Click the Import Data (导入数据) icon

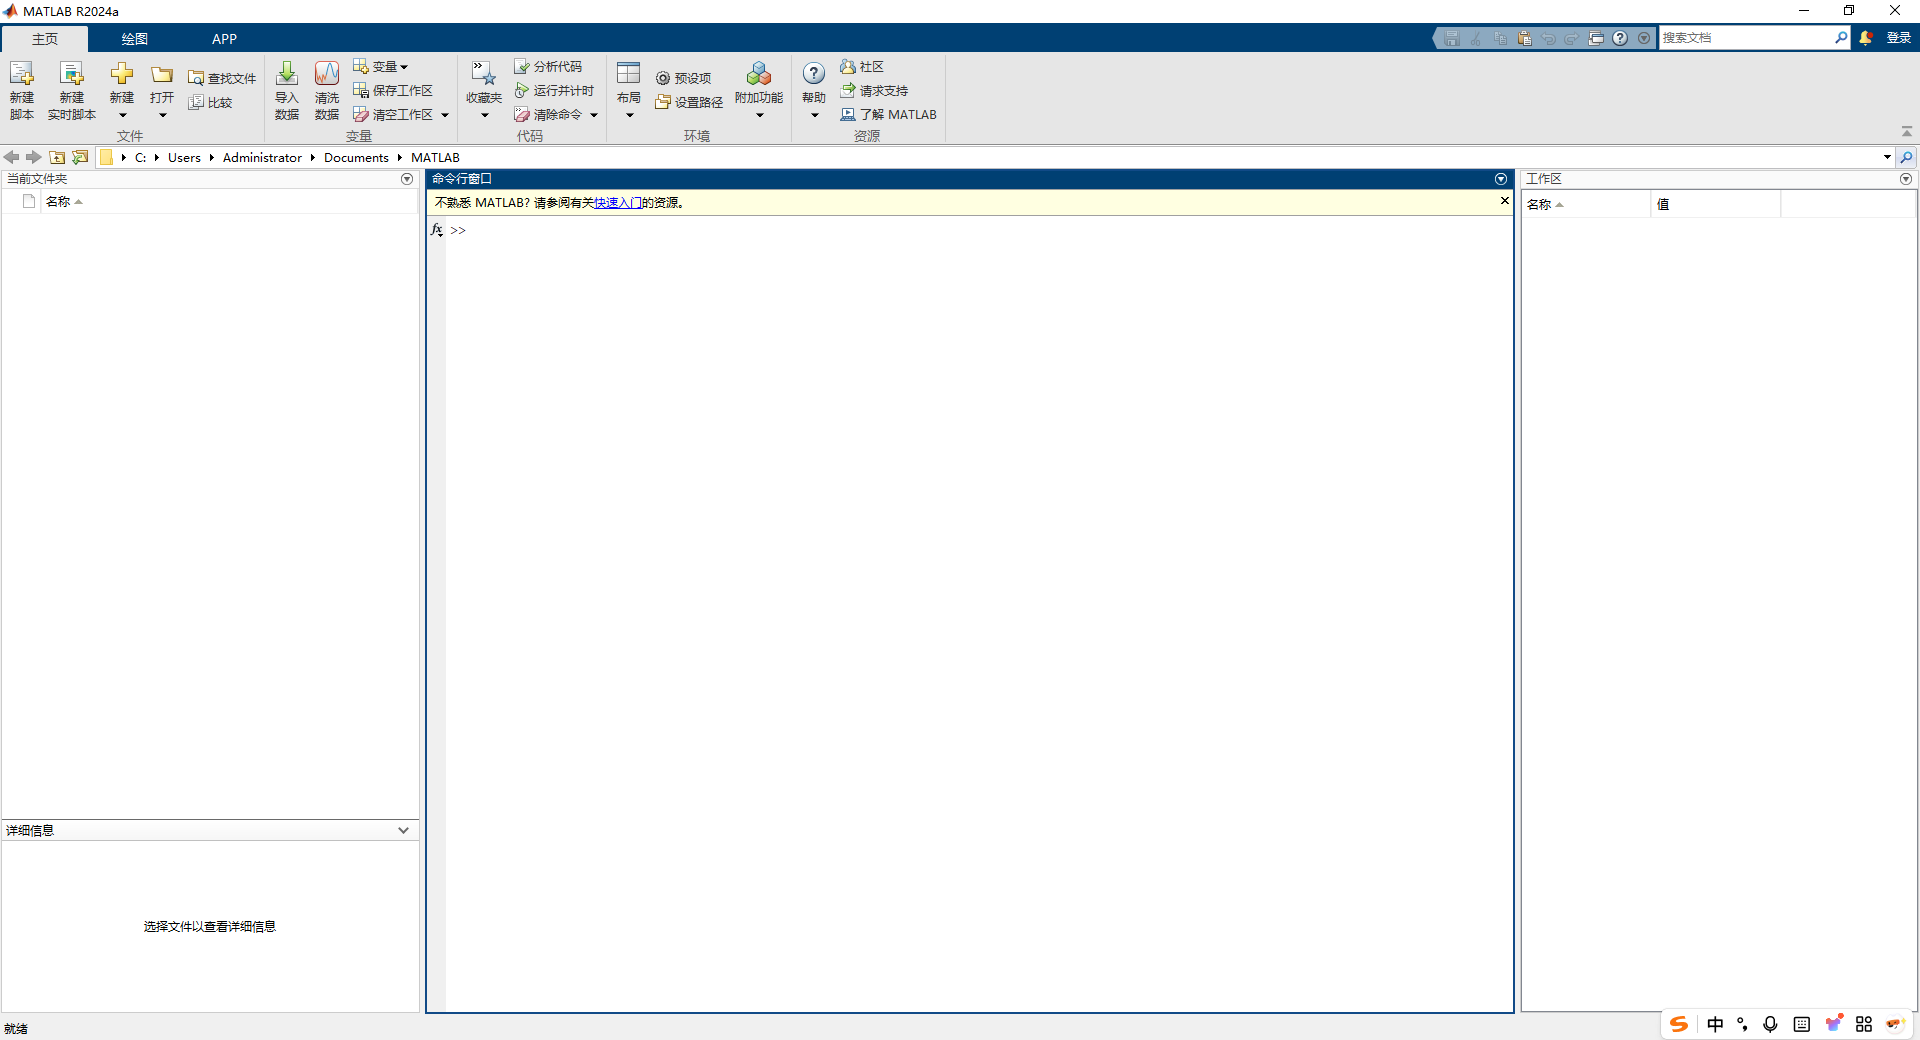tap(287, 75)
